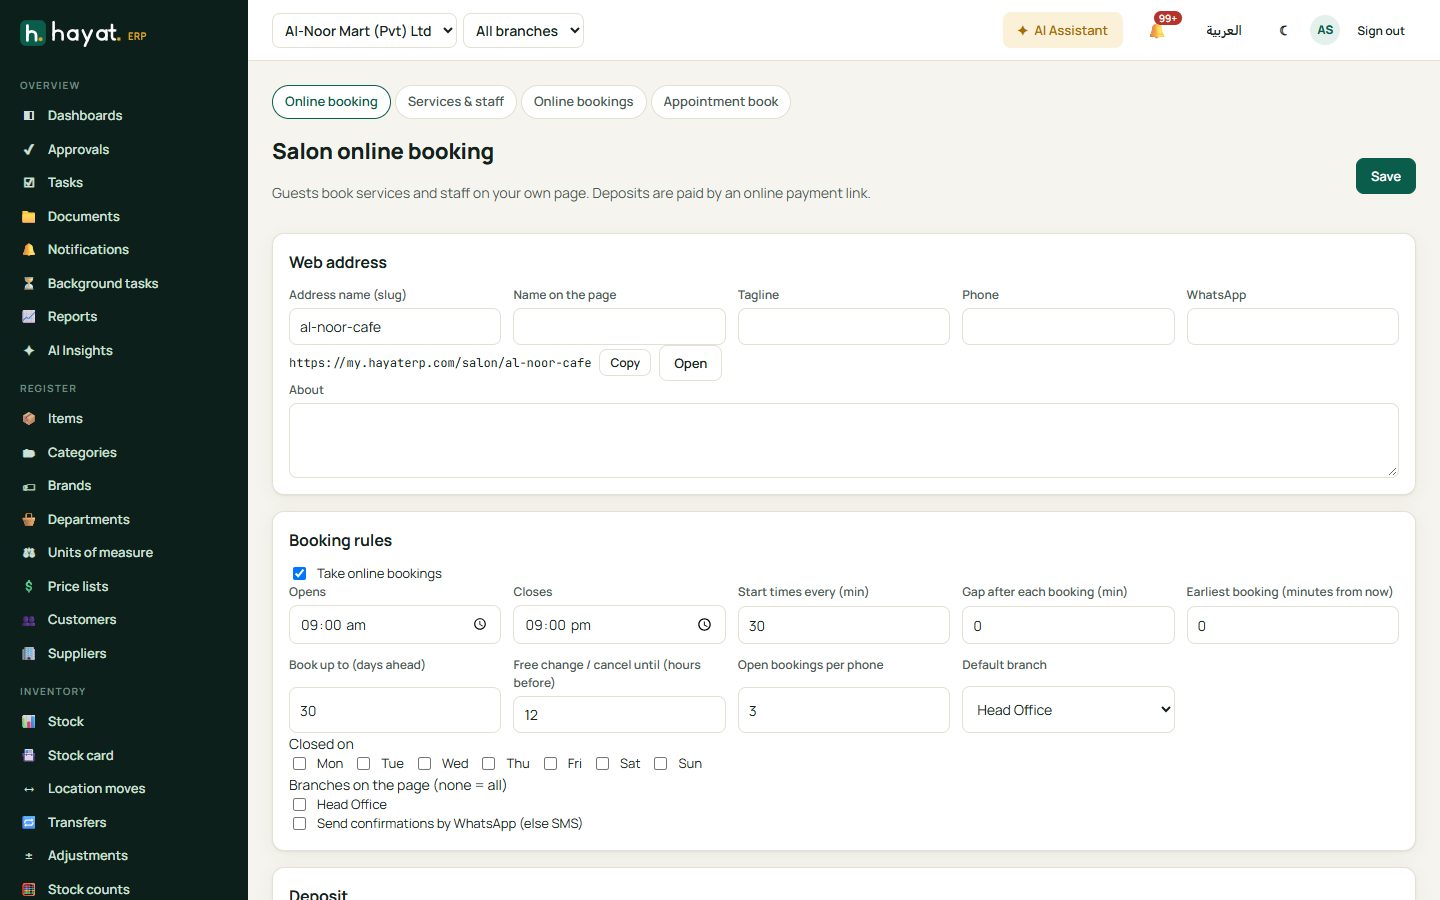Viewport: 1440px width, 900px height.
Task: Click the Adjustments plus-minus icon
Action: tap(29, 856)
